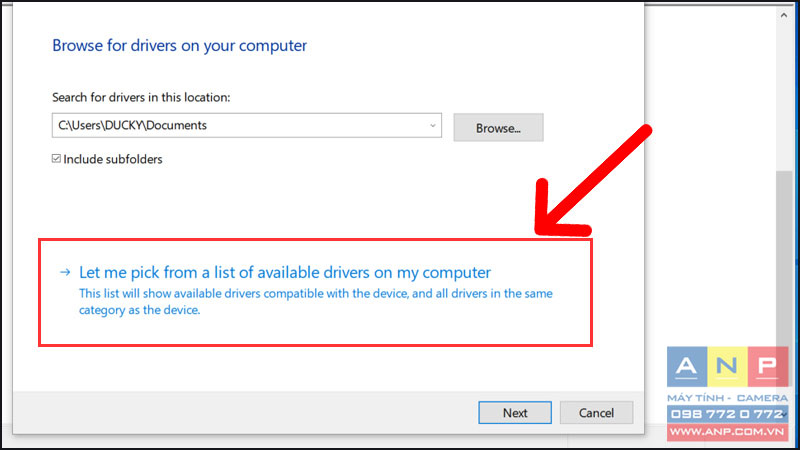Click the Next button
Viewport: 800px width, 450px height.
tap(515, 412)
